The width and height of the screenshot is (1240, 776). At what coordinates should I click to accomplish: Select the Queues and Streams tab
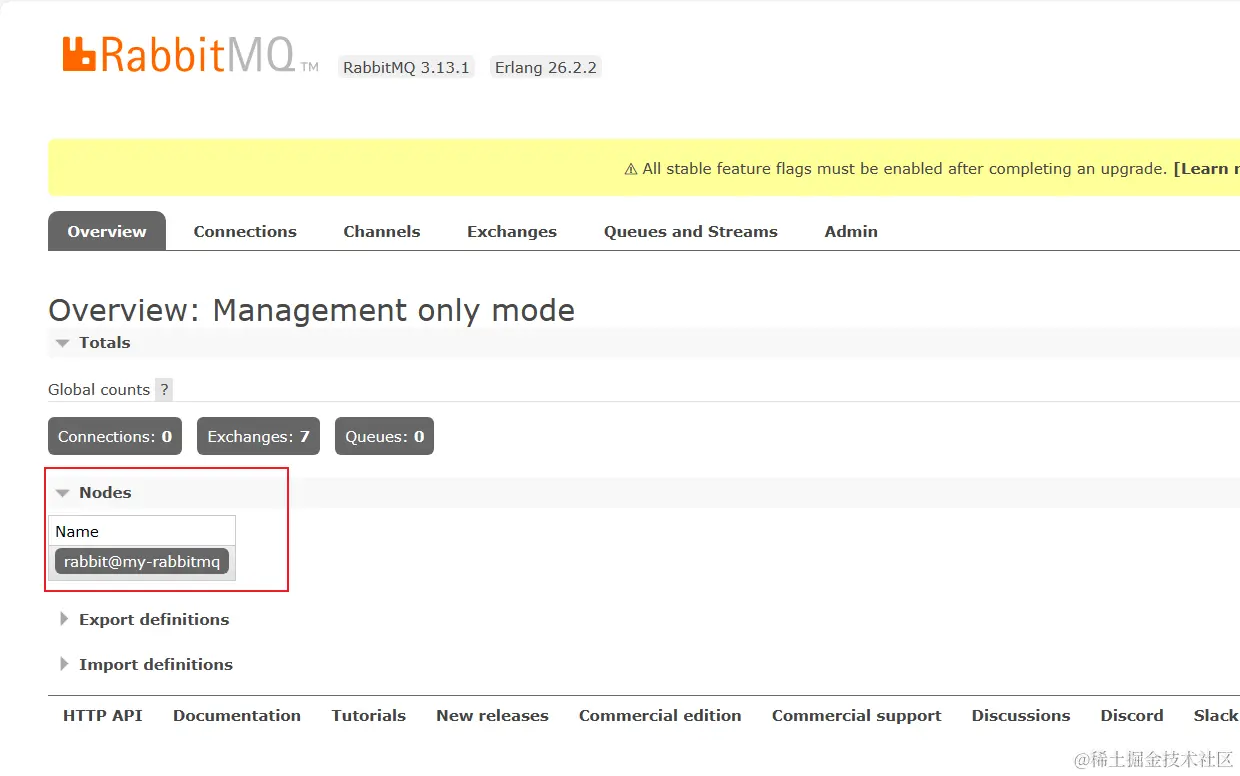coord(691,231)
